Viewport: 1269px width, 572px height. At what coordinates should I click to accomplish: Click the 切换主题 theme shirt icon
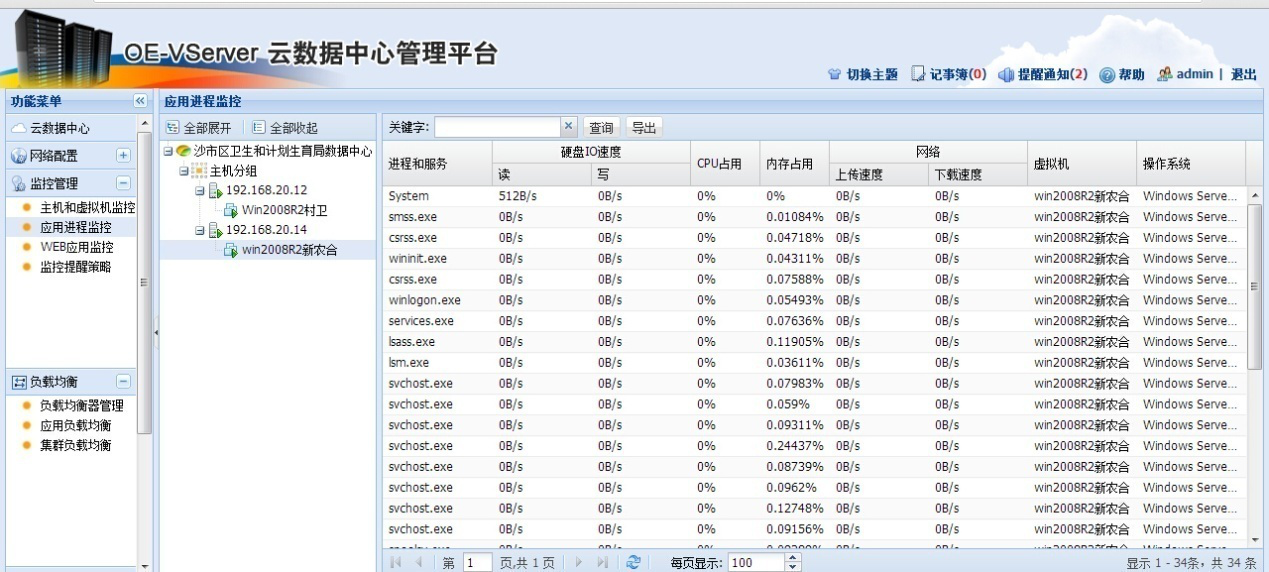[834, 75]
